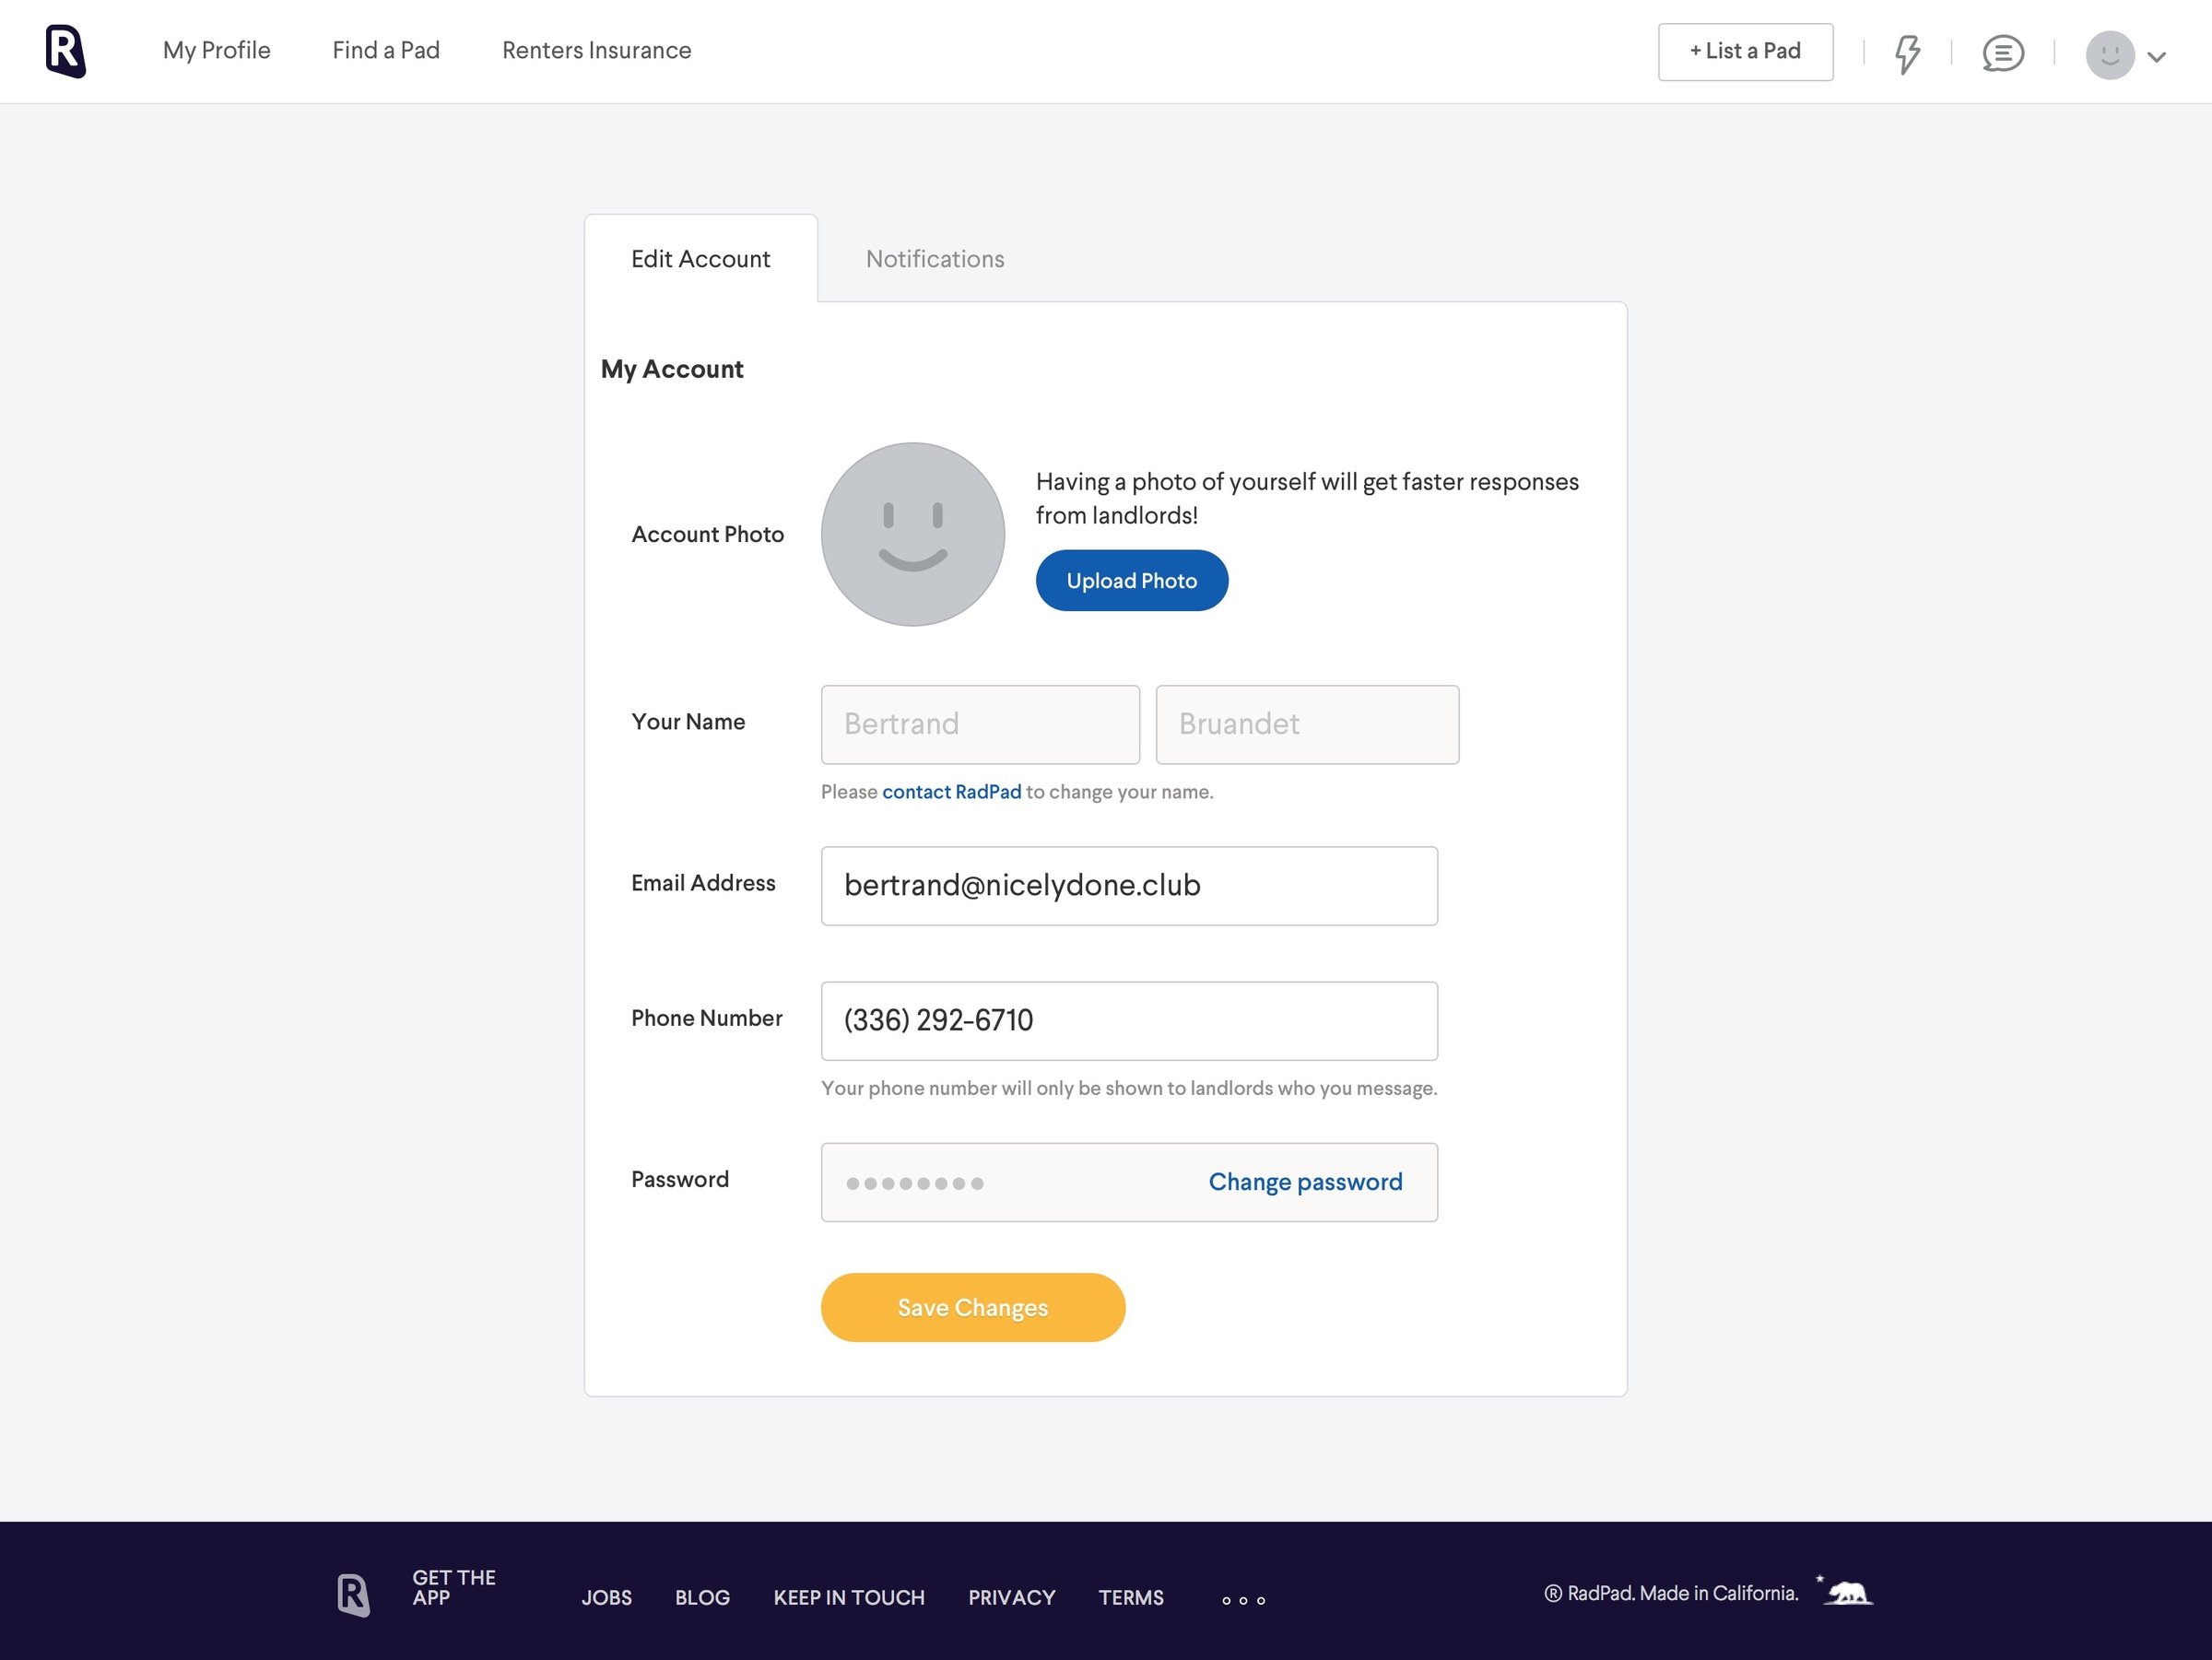Open the lightning bolt activity icon
Image resolution: width=2212 pixels, height=1660 pixels.
pyautogui.click(x=1908, y=53)
